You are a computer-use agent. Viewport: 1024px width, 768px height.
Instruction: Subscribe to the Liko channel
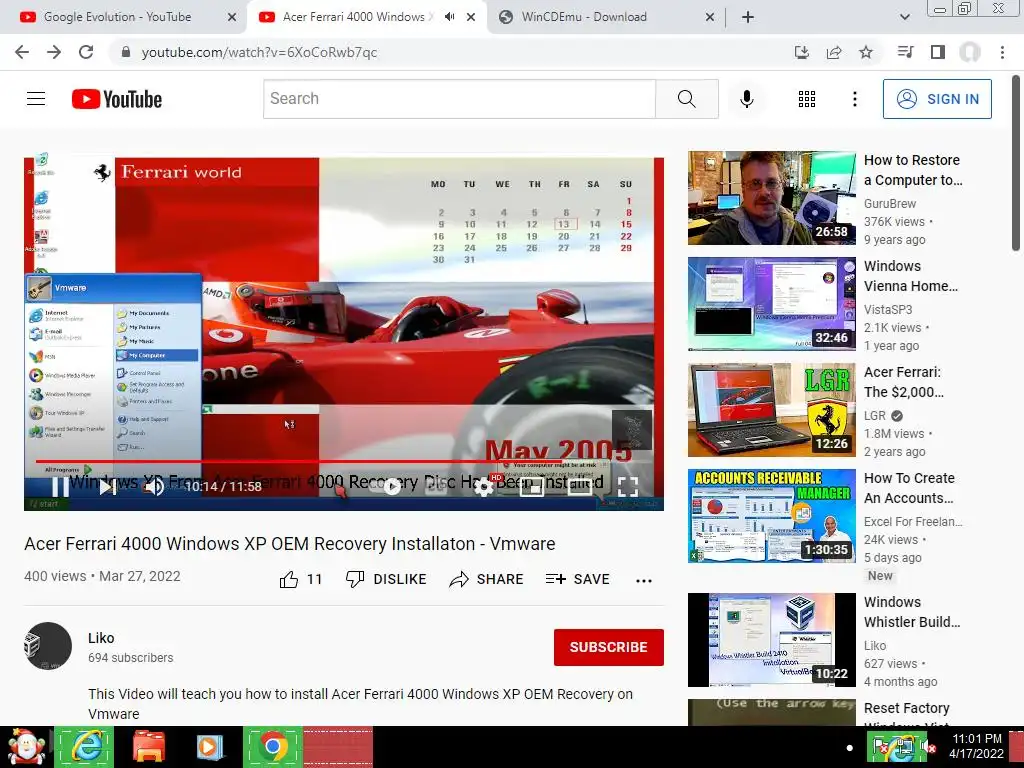click(609, 647)
